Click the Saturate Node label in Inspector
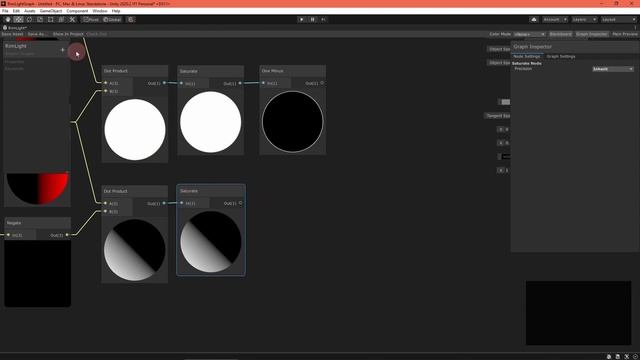This screenshot has width=640, height=360. point(527,64)
